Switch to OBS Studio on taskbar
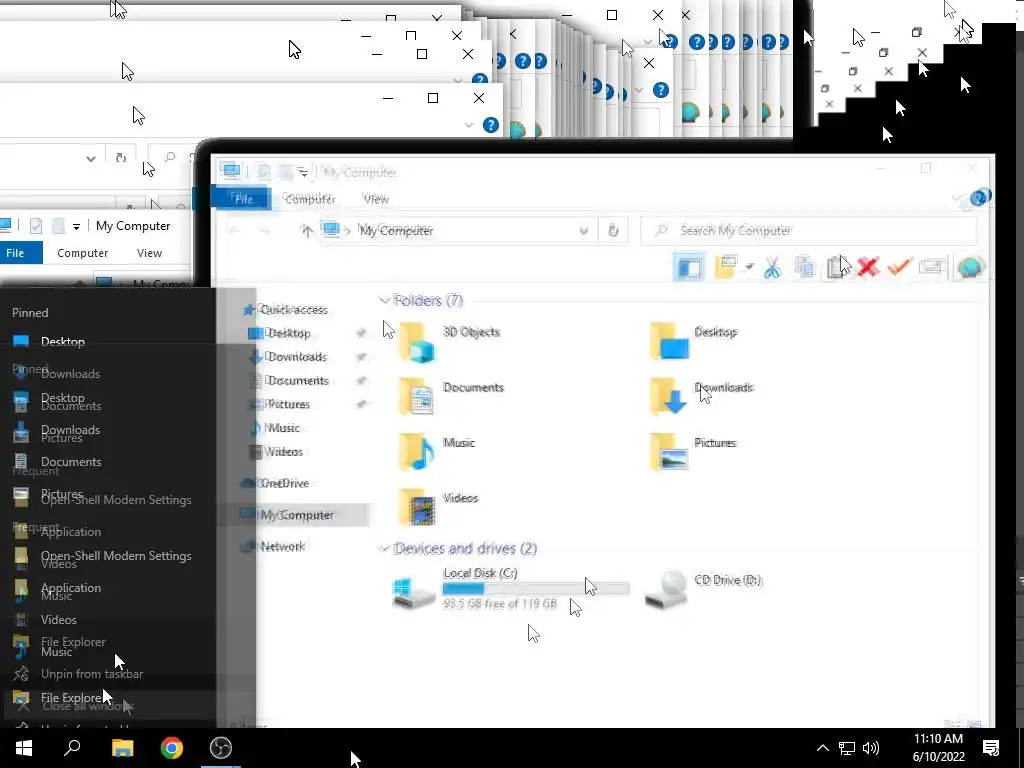This screenshot has height=768, width=1024. 221,748
